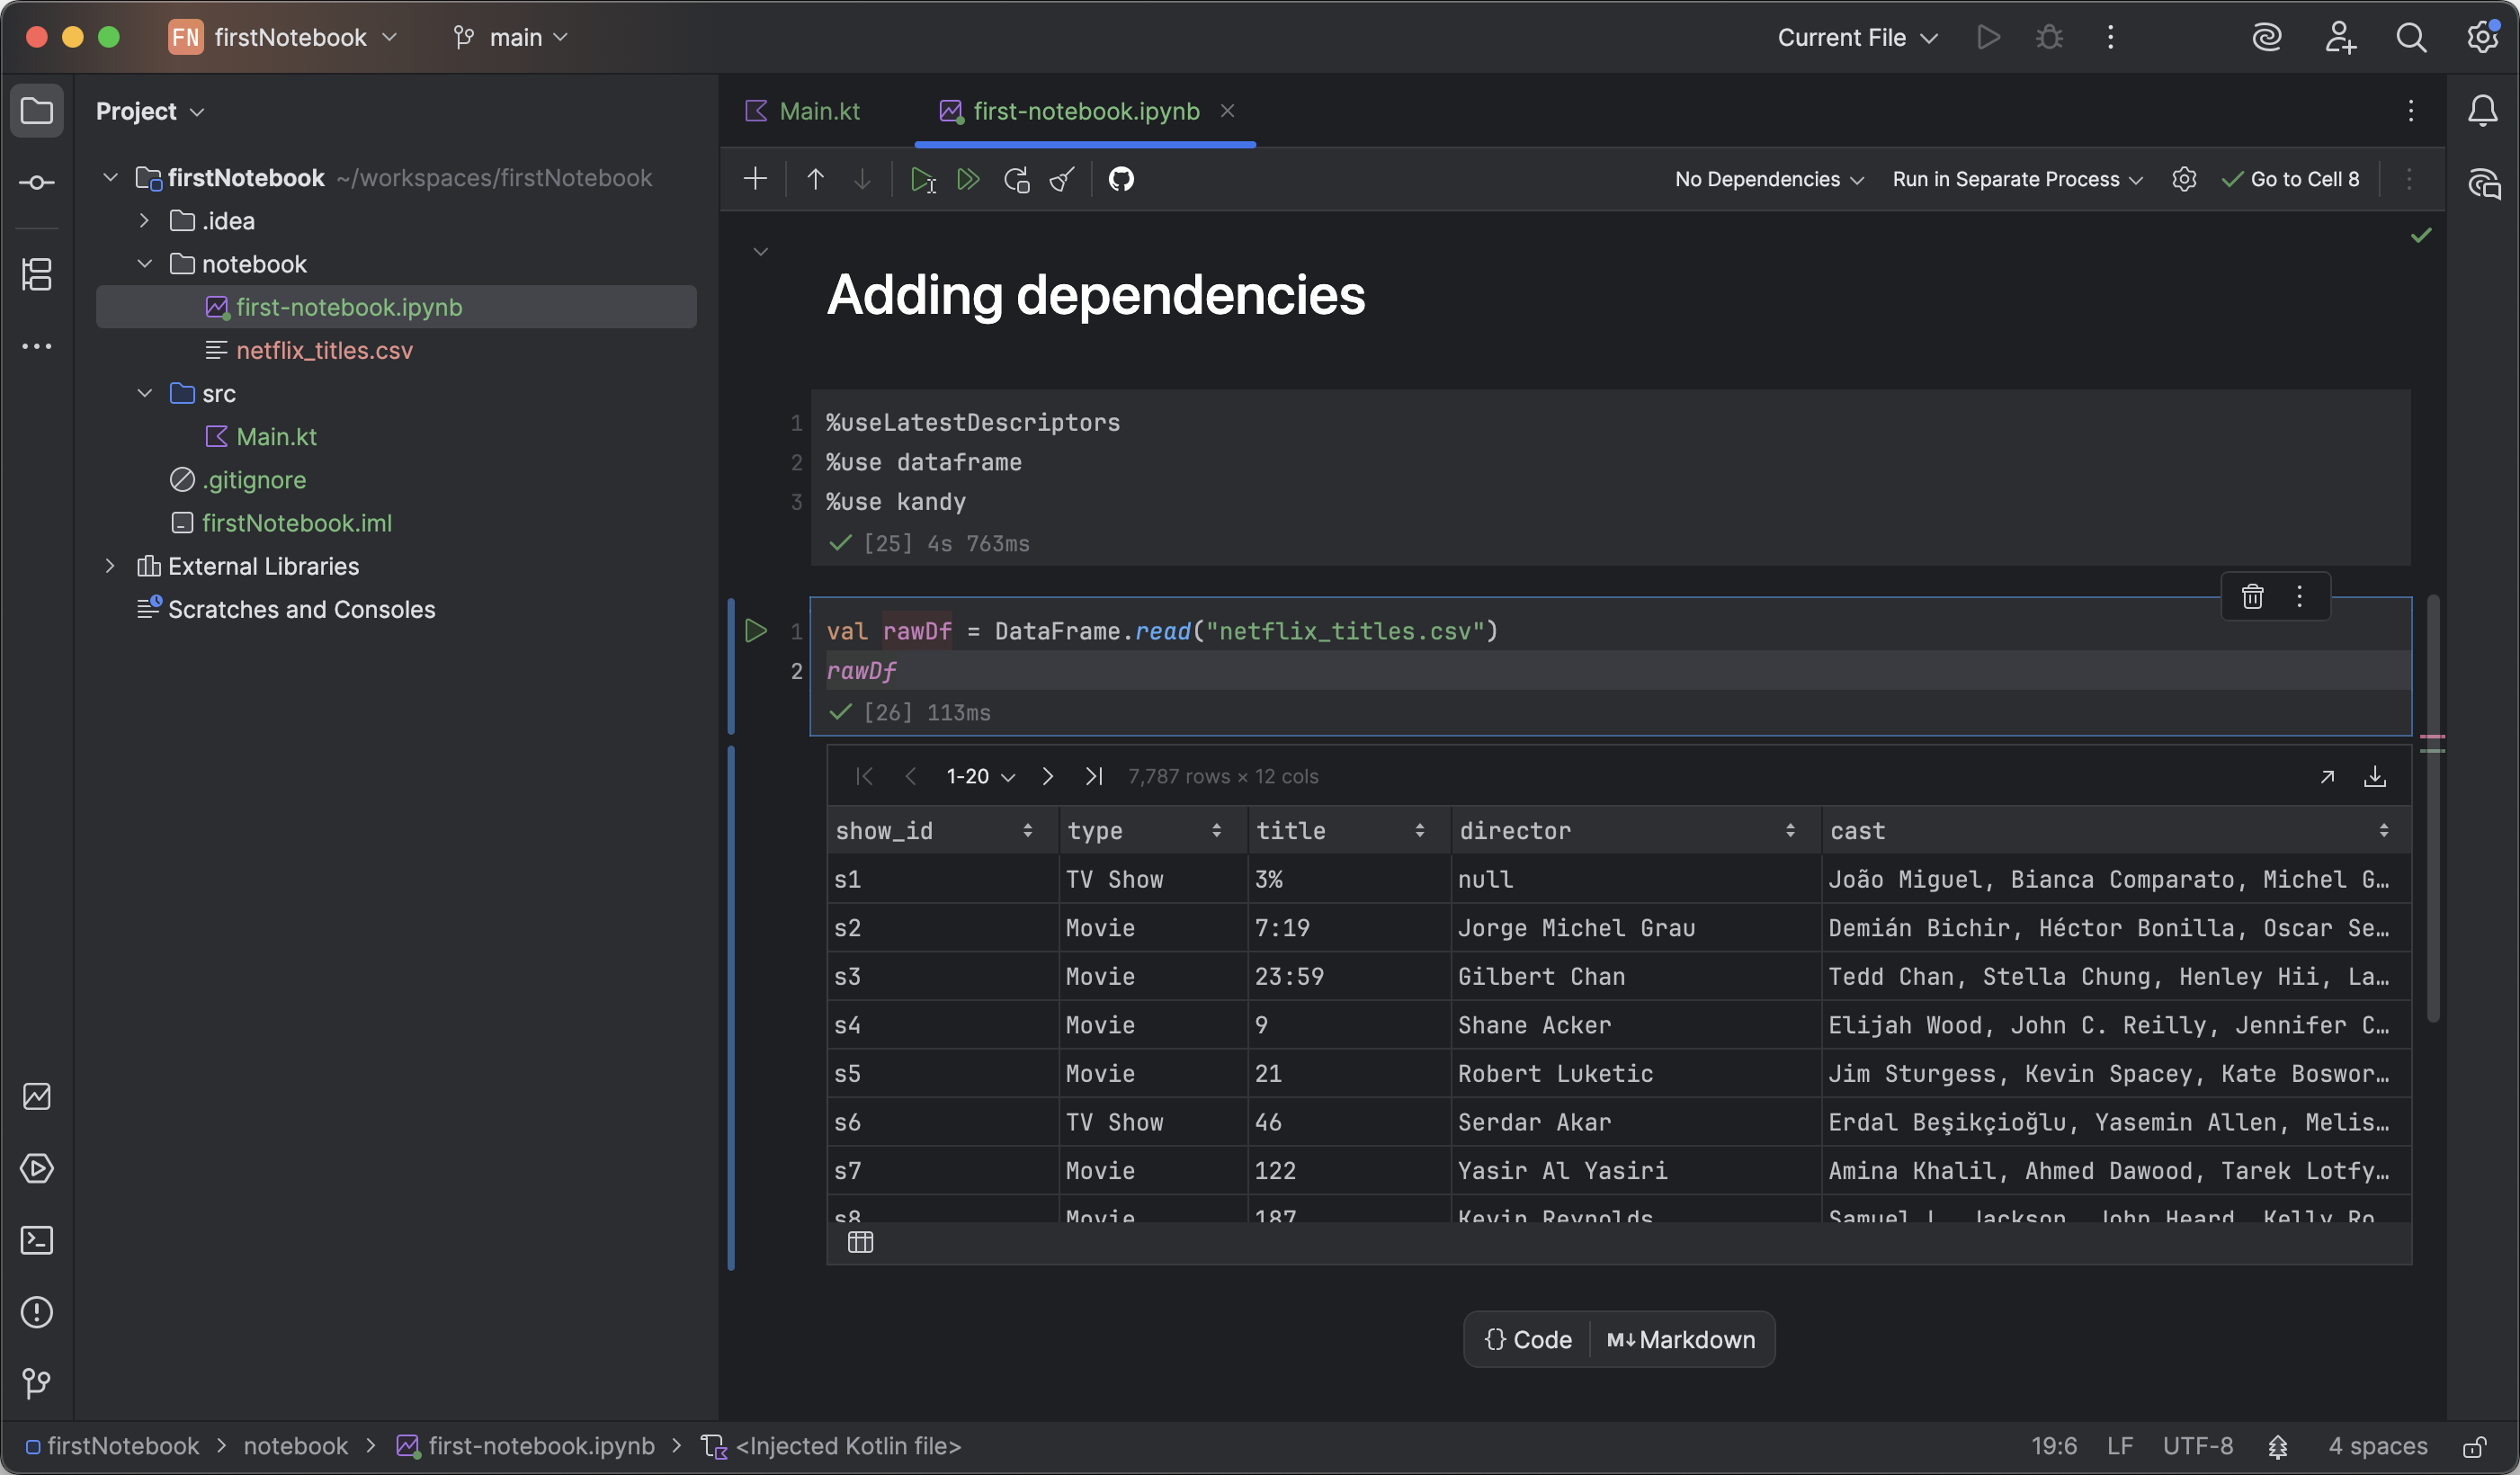This screenshot has width=2520, height=1475.
Task: Open the Terminal tool window icon
Action: point(37,1240)
